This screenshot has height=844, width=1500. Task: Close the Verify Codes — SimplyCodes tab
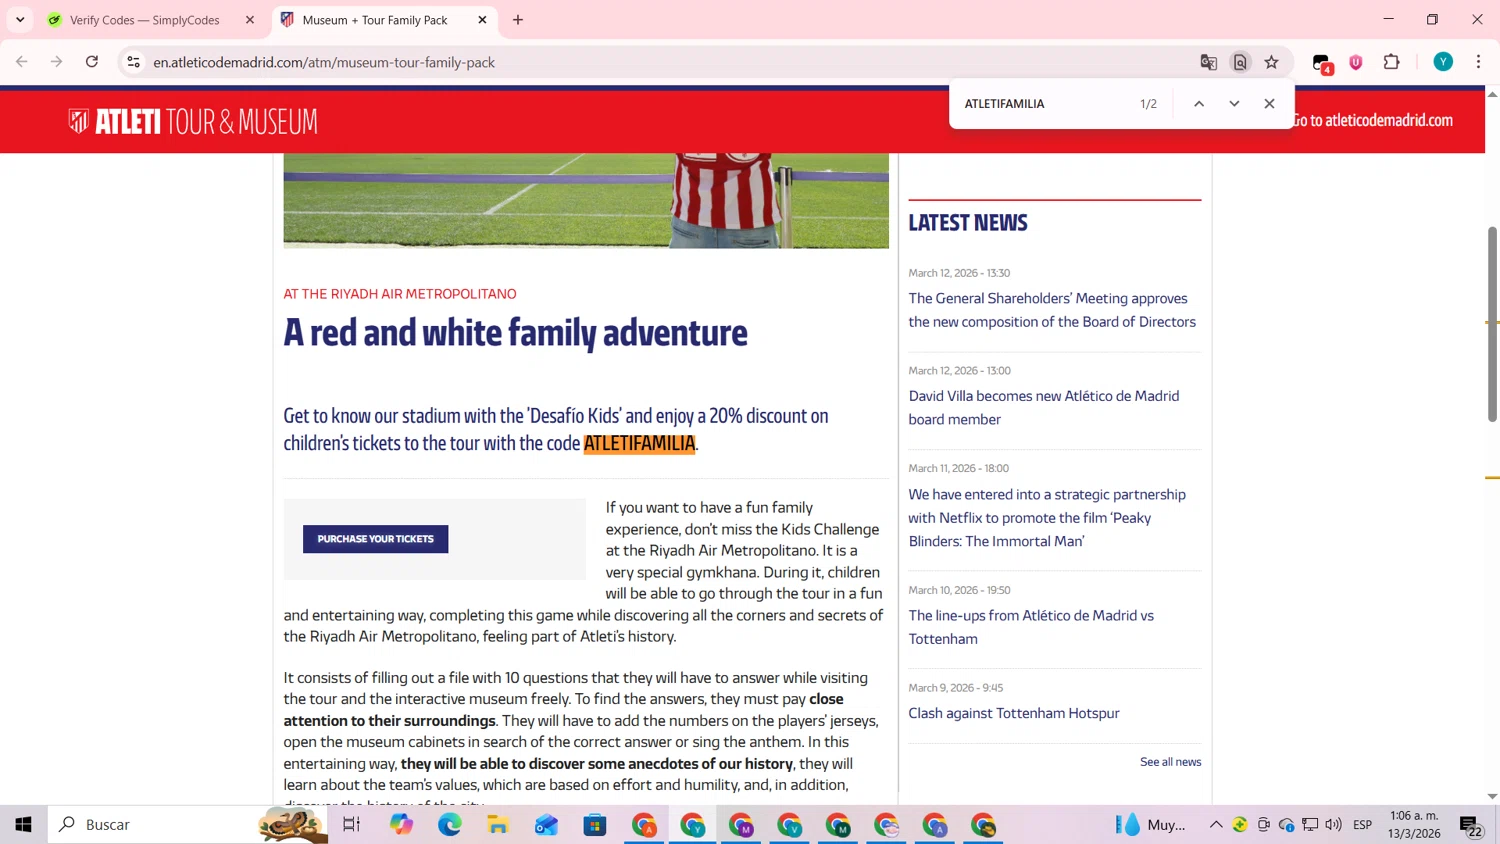point(250,20)
